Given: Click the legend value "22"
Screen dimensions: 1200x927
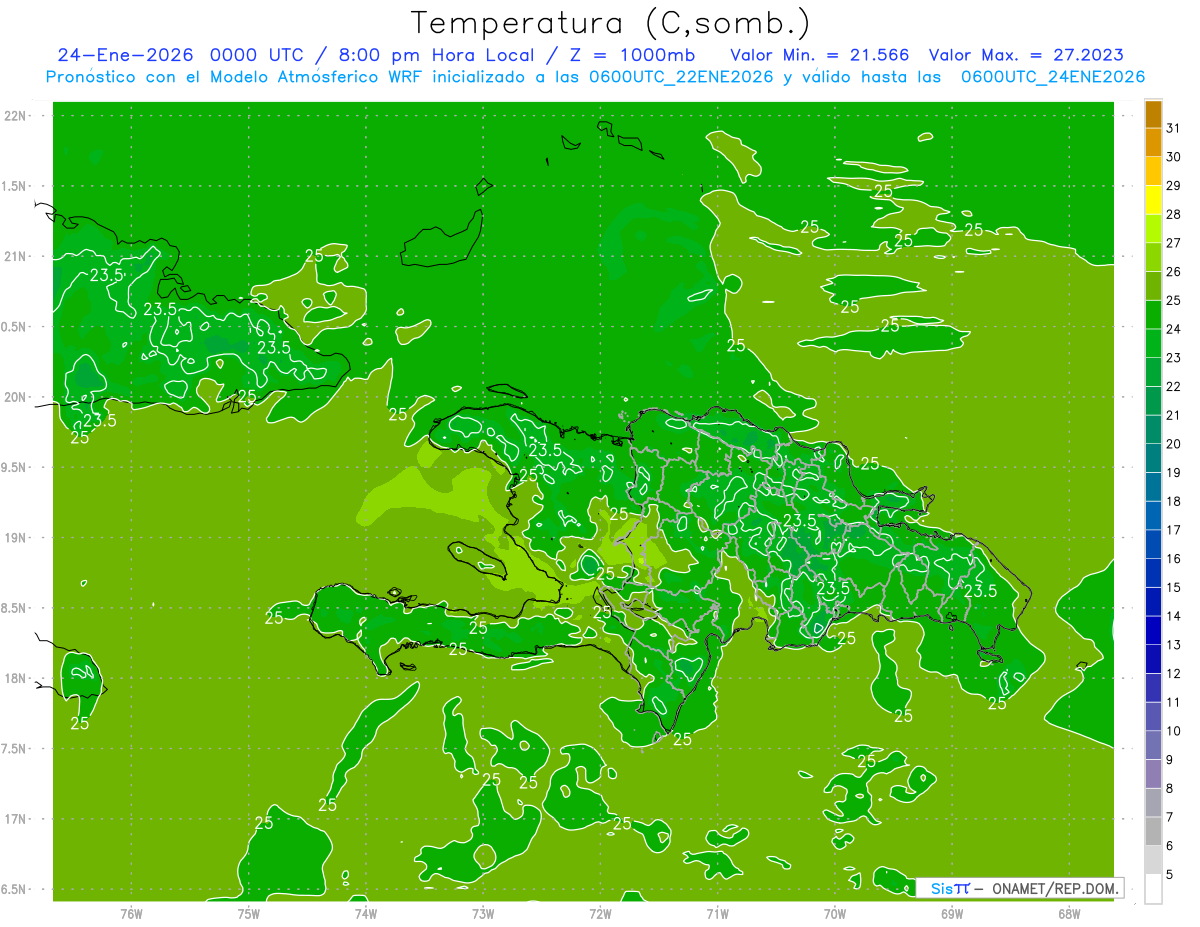Looking at the screenshot, I should tap(1174, 386).
